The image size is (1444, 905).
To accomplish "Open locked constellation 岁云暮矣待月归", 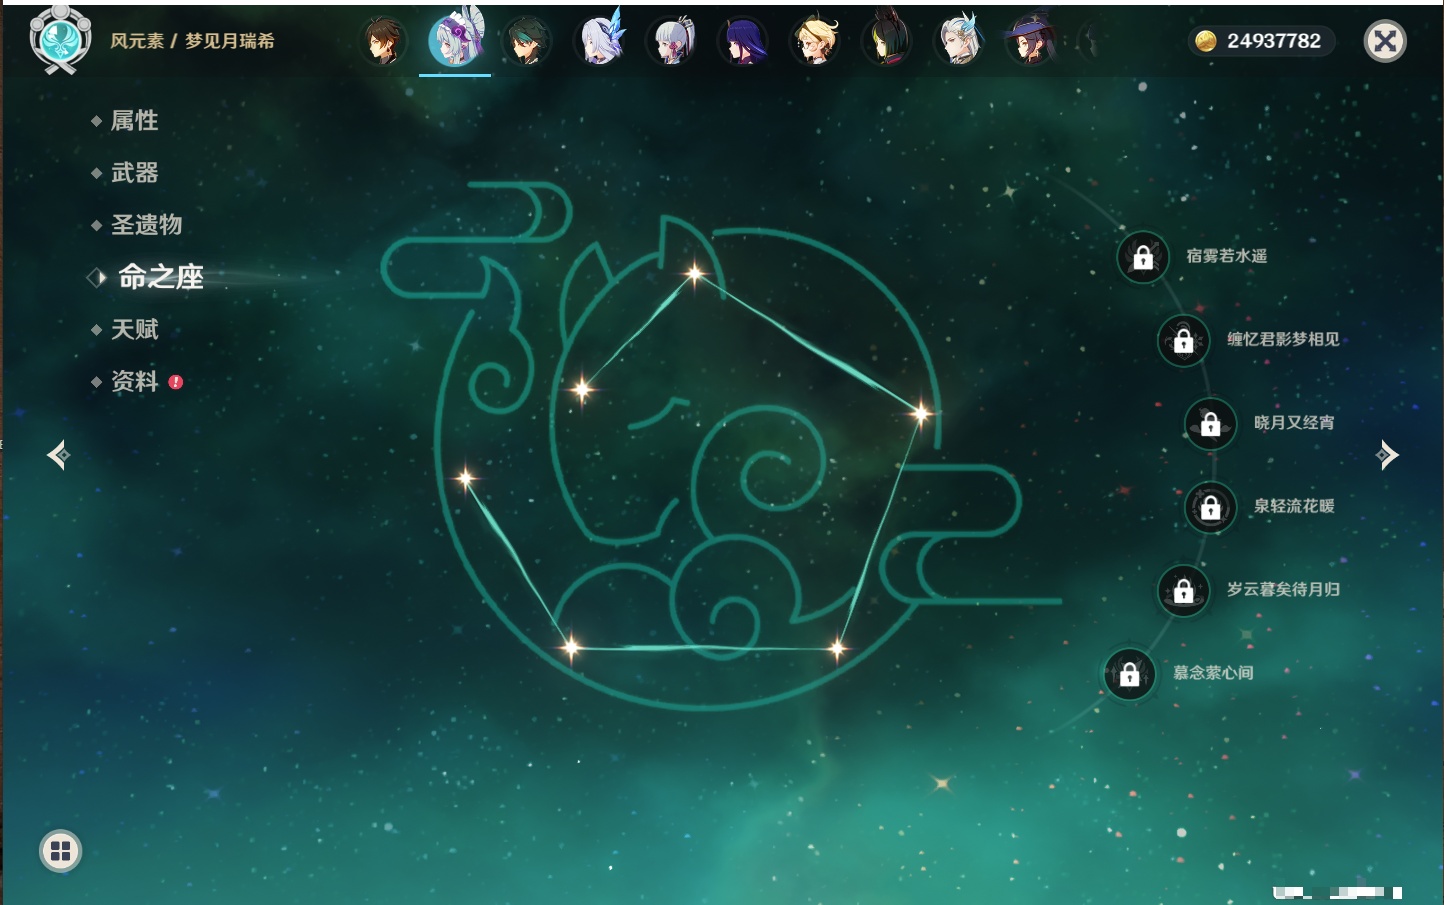I will point(1184,590).
